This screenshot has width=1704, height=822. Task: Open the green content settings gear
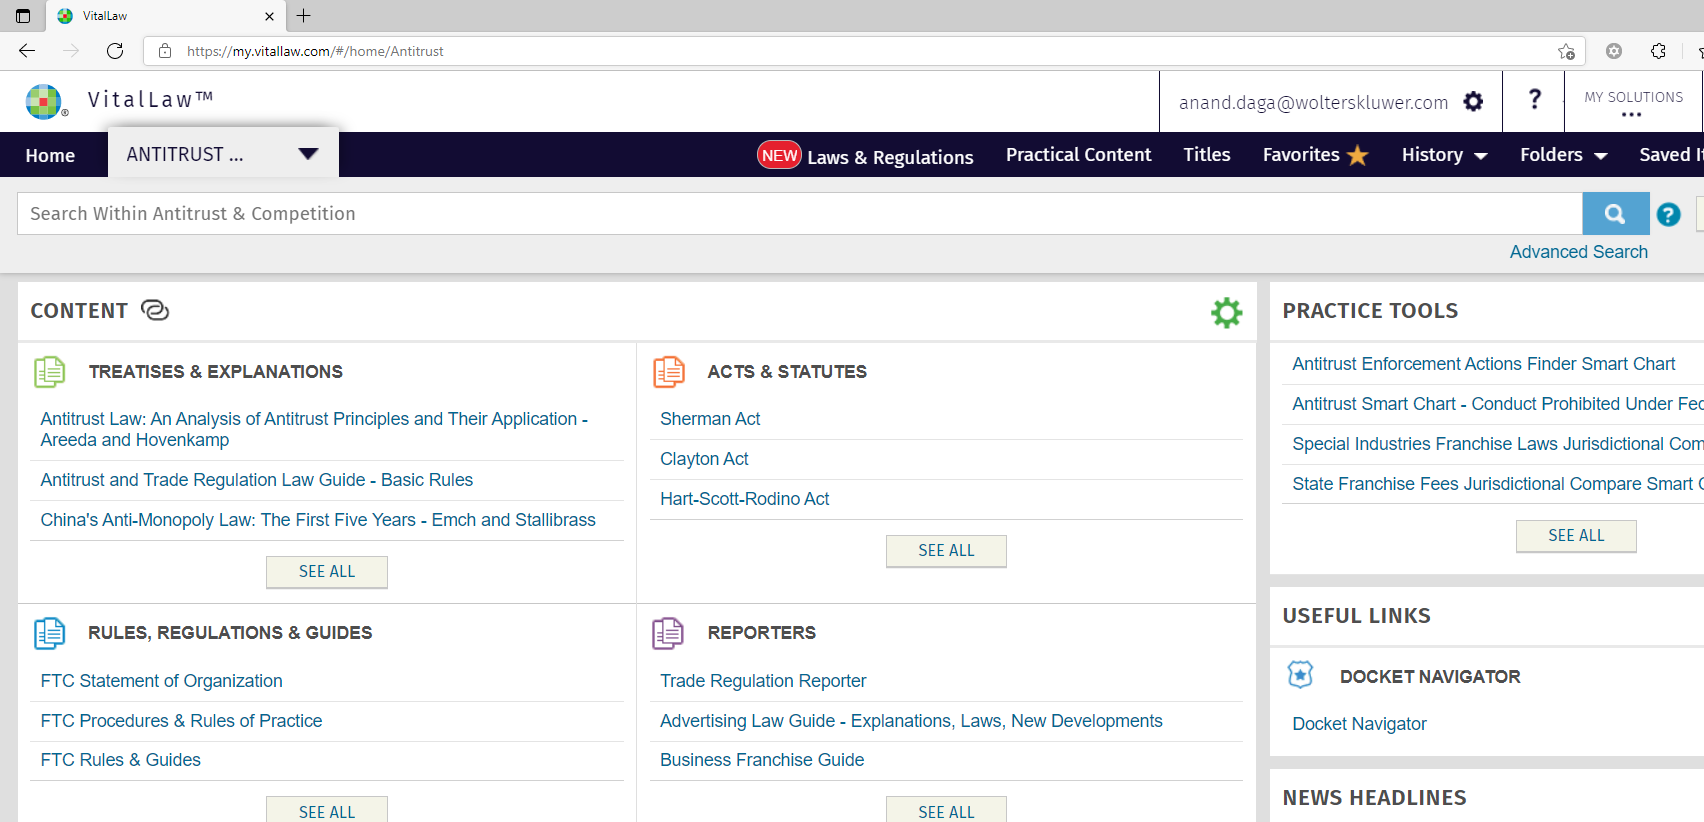pos(1226,312)
